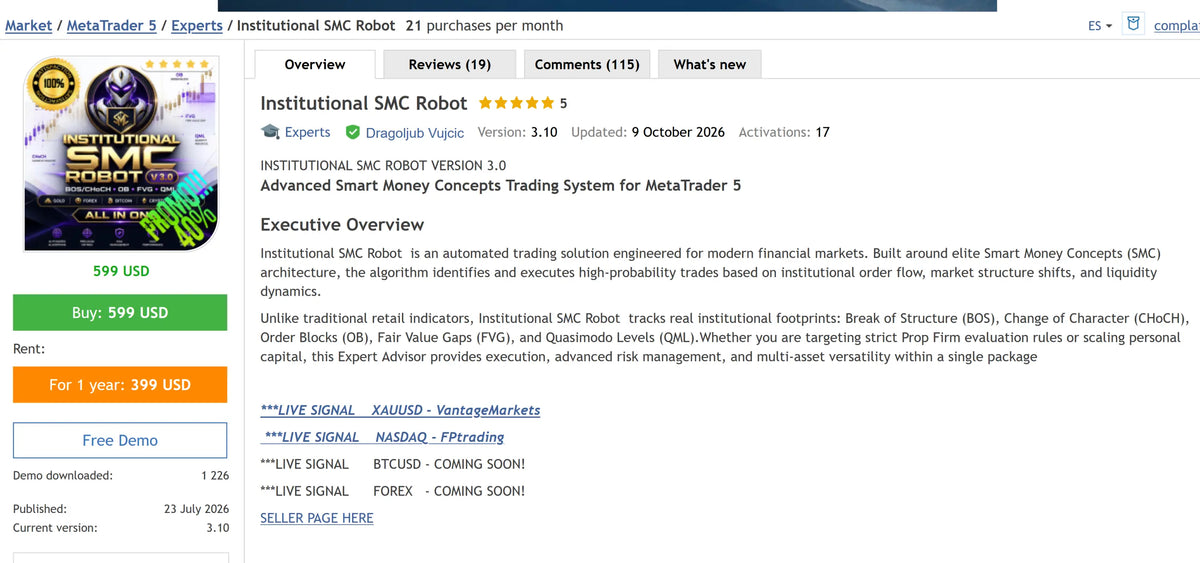Screen dimensions: 1200x563
Task: Click the published date 23 July 2026
Action: coord(196,509)
